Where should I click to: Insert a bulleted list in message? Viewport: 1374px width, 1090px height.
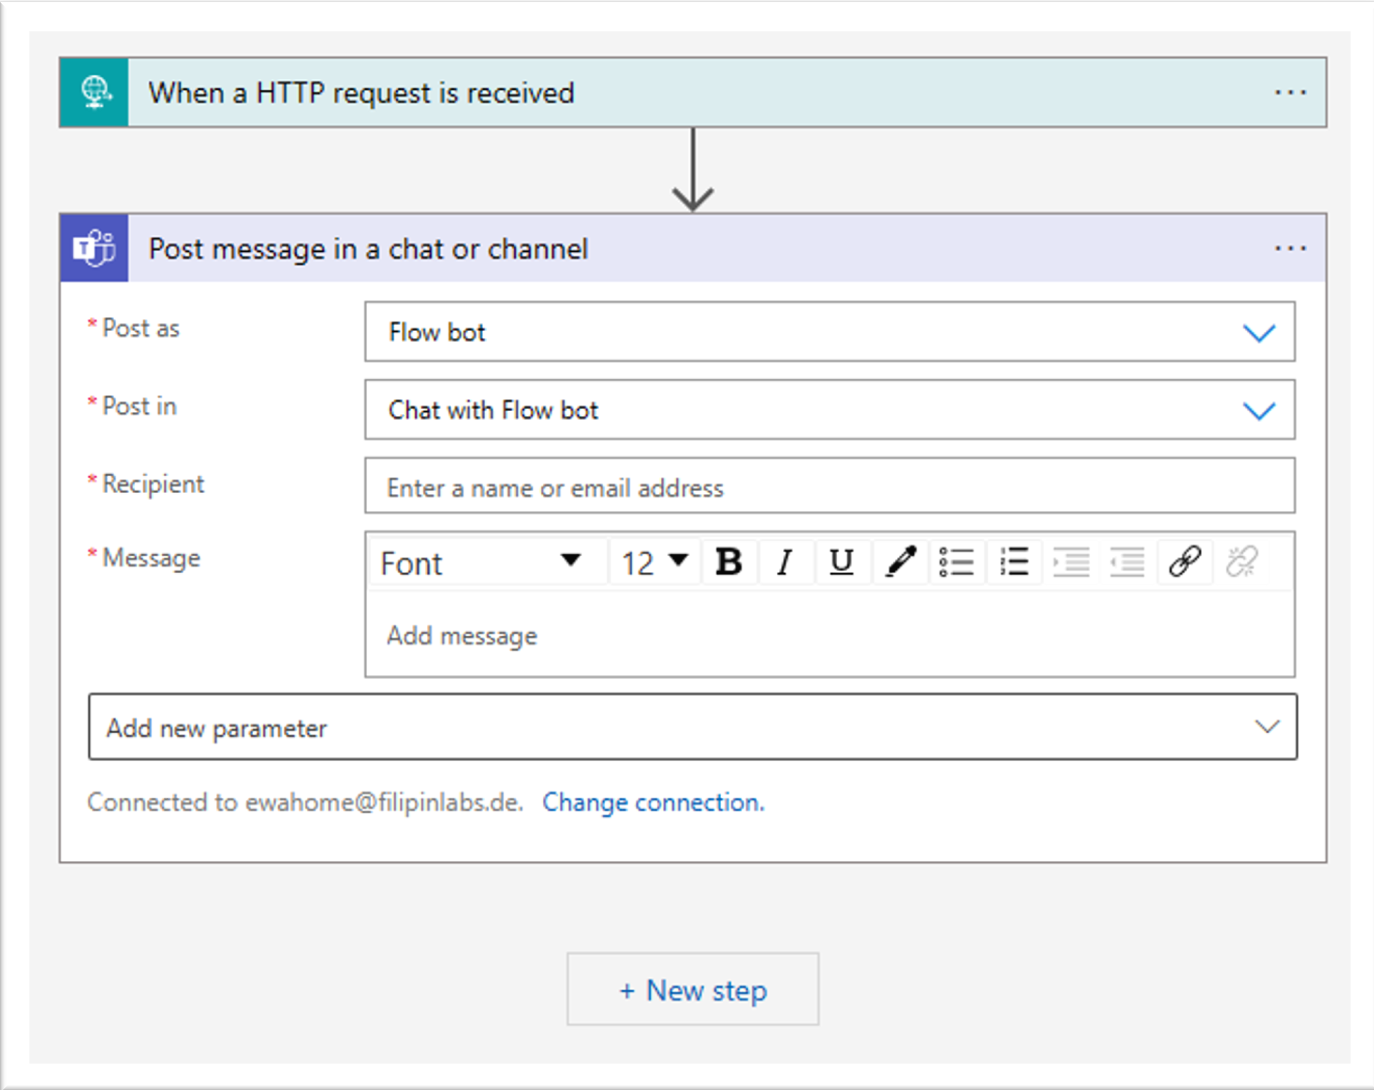pos(956,563)
